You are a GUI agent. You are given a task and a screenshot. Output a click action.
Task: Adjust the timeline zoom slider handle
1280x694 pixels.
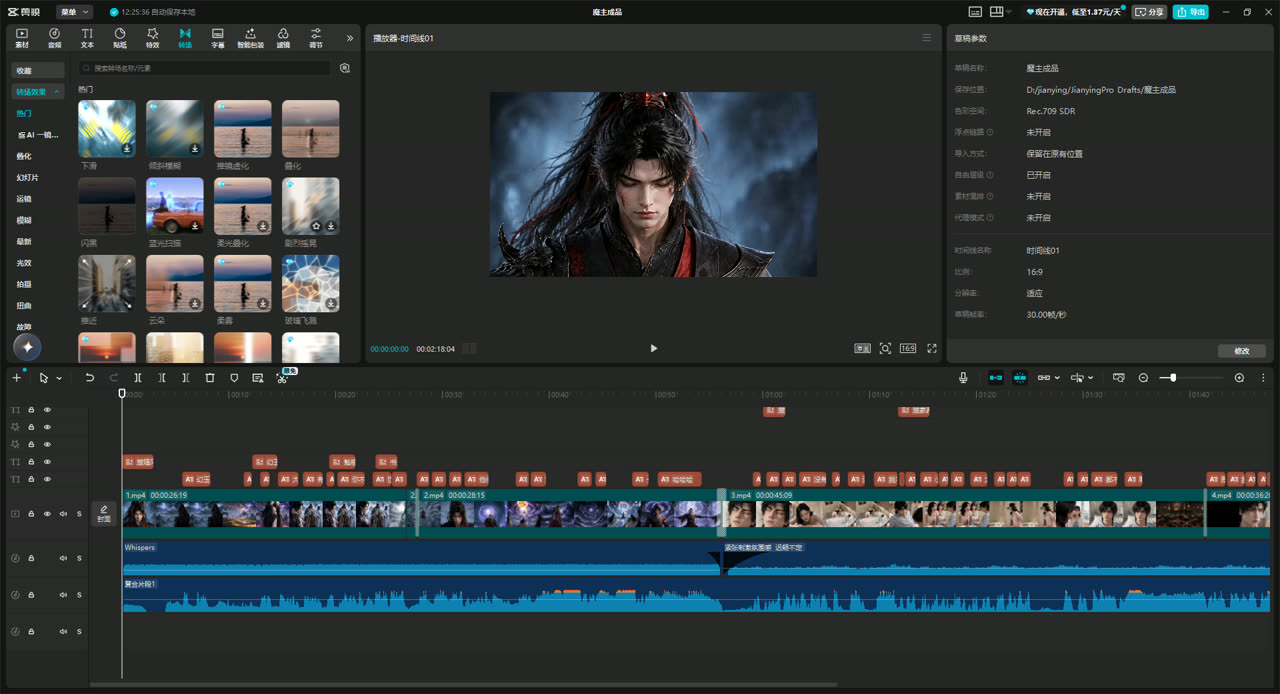coord(1173,378)
